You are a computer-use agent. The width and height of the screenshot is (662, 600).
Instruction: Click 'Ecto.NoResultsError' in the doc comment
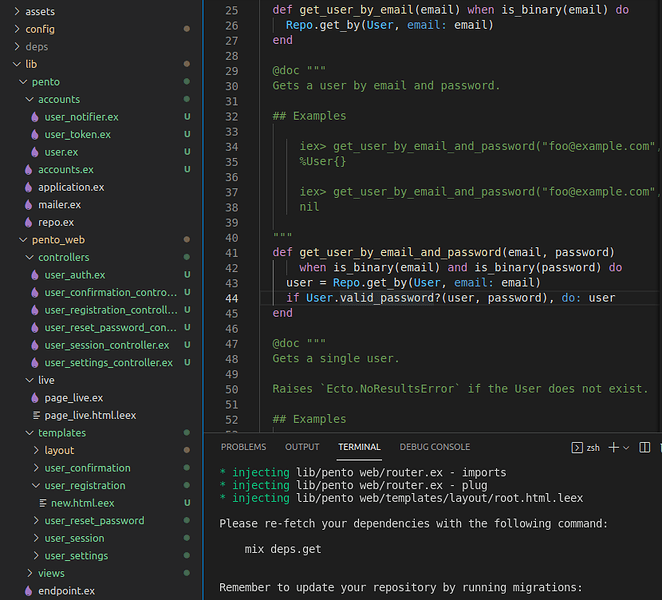[x=391, y=389]
